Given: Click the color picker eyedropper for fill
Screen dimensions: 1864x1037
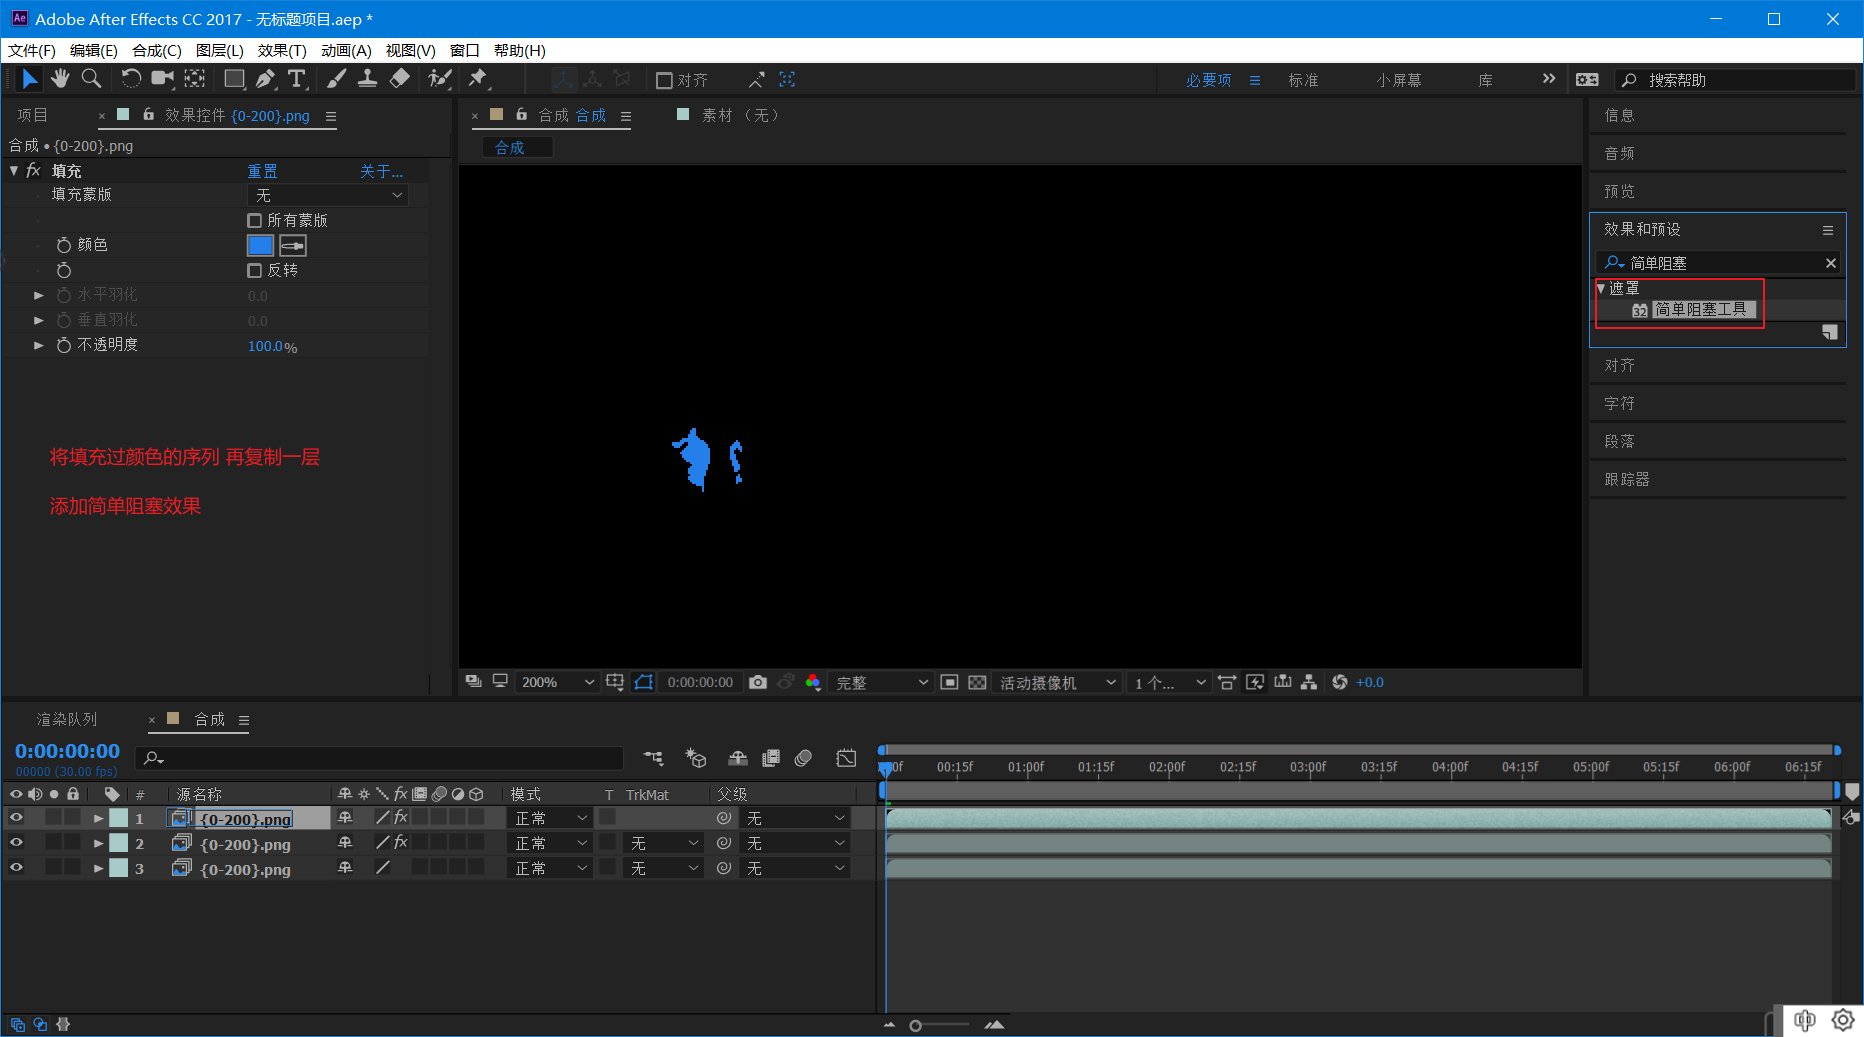Looking at the screenshot, I should coord(293,245).
